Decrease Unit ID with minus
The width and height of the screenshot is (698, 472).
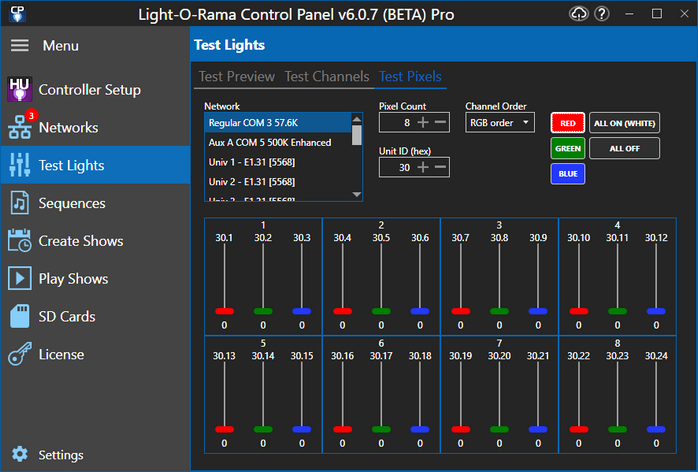tap(440, 167)
